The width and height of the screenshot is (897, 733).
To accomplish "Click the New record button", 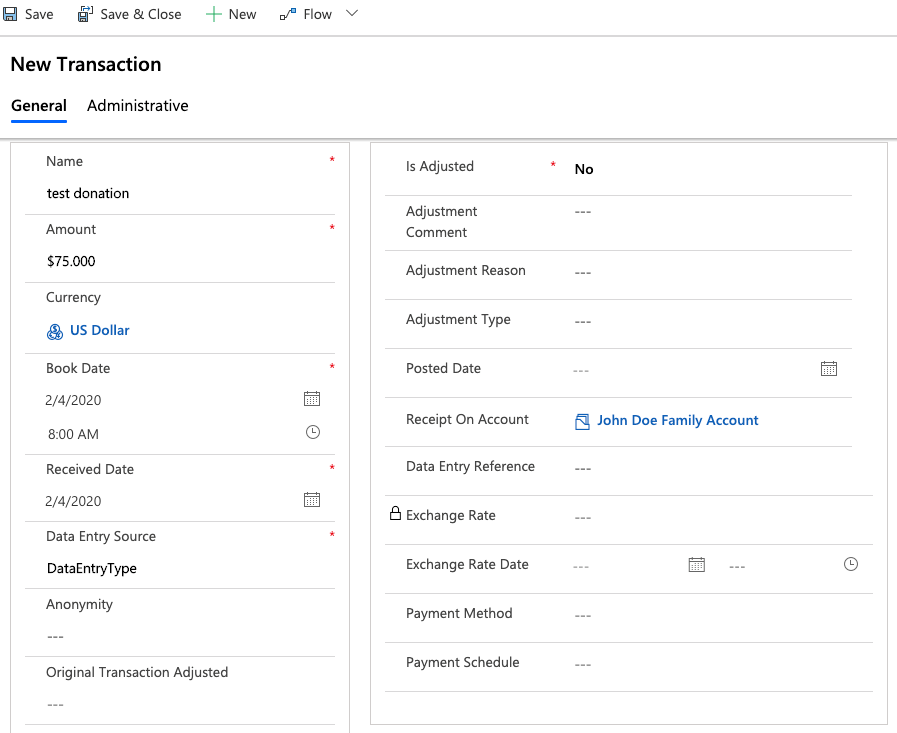I will [231, 14].
